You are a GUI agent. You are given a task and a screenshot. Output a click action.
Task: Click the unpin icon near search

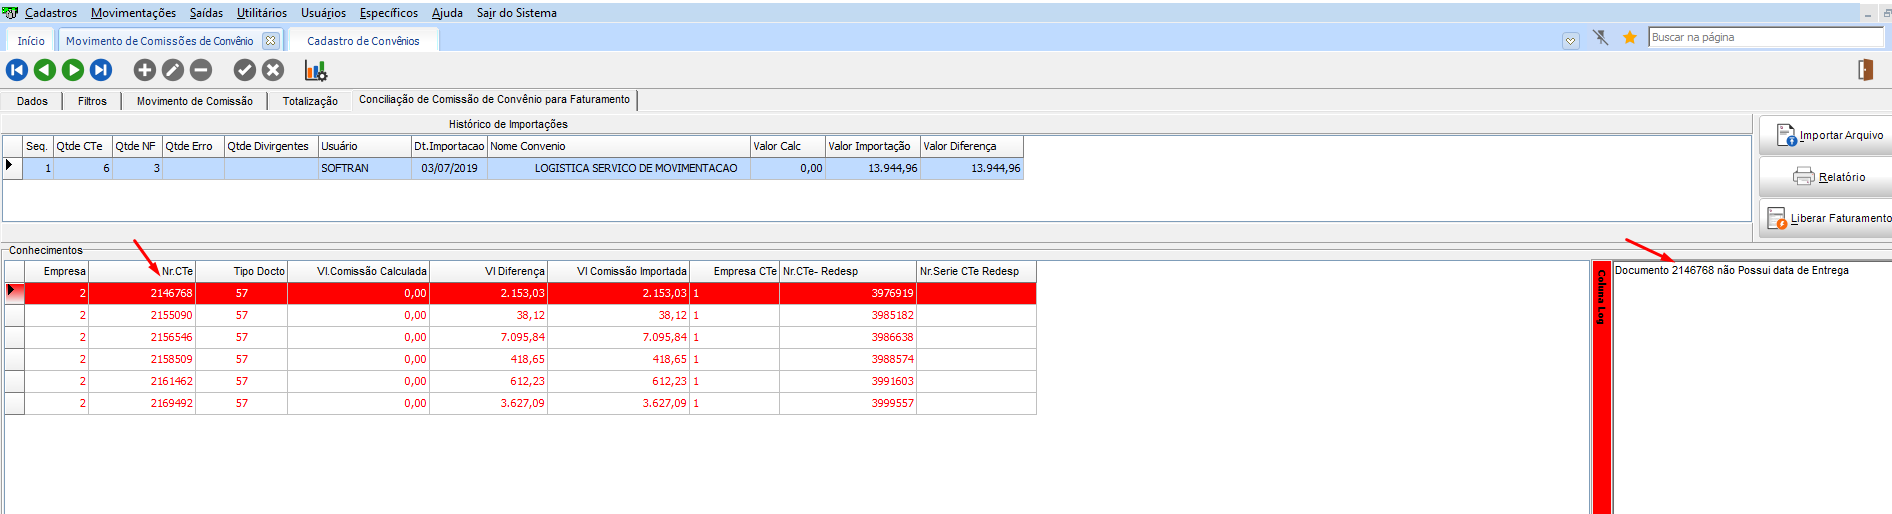(x=1601, y=37)
